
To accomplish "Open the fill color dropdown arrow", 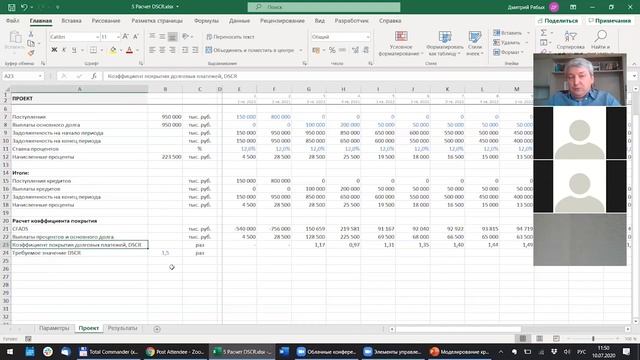I will pyautogui.click(x=121, y=50).
